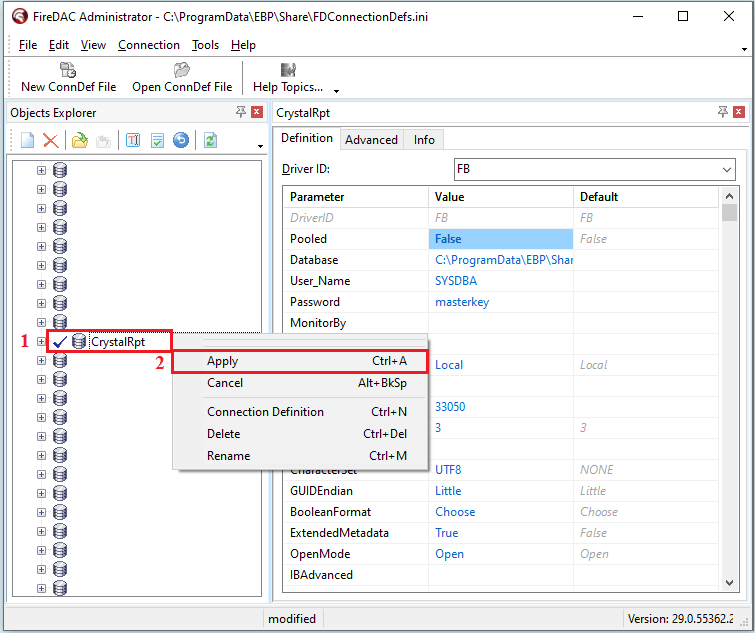Screen dimensions: 755x633
Task: Click the green refresh icon
Action: [x=211, y=141]
